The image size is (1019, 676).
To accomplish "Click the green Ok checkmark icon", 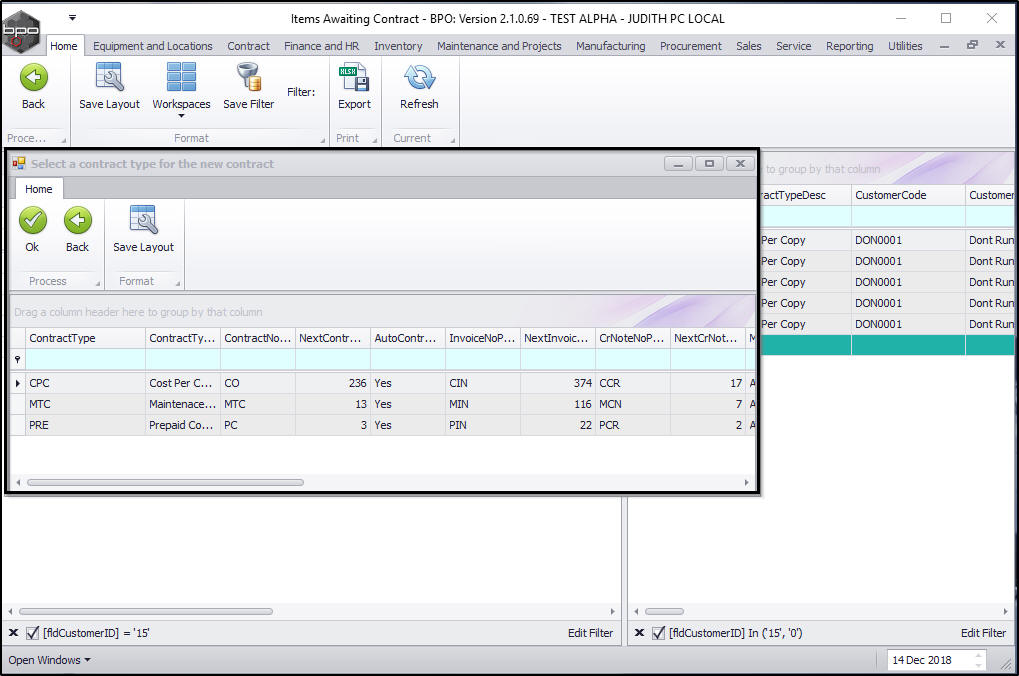I will [33, 221].
